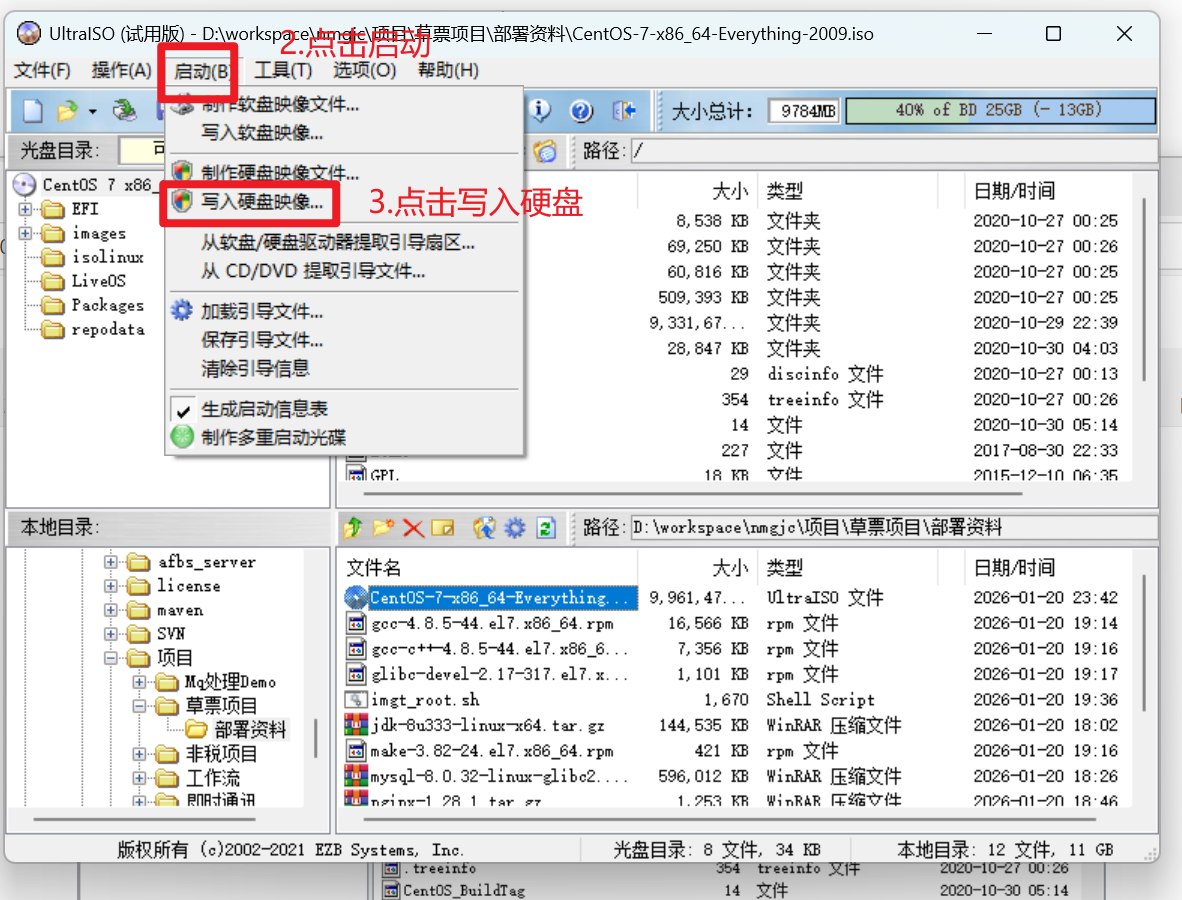
Task: Toggle the 生成启动信息表 checked option
Action: click(x=344, y=409)
